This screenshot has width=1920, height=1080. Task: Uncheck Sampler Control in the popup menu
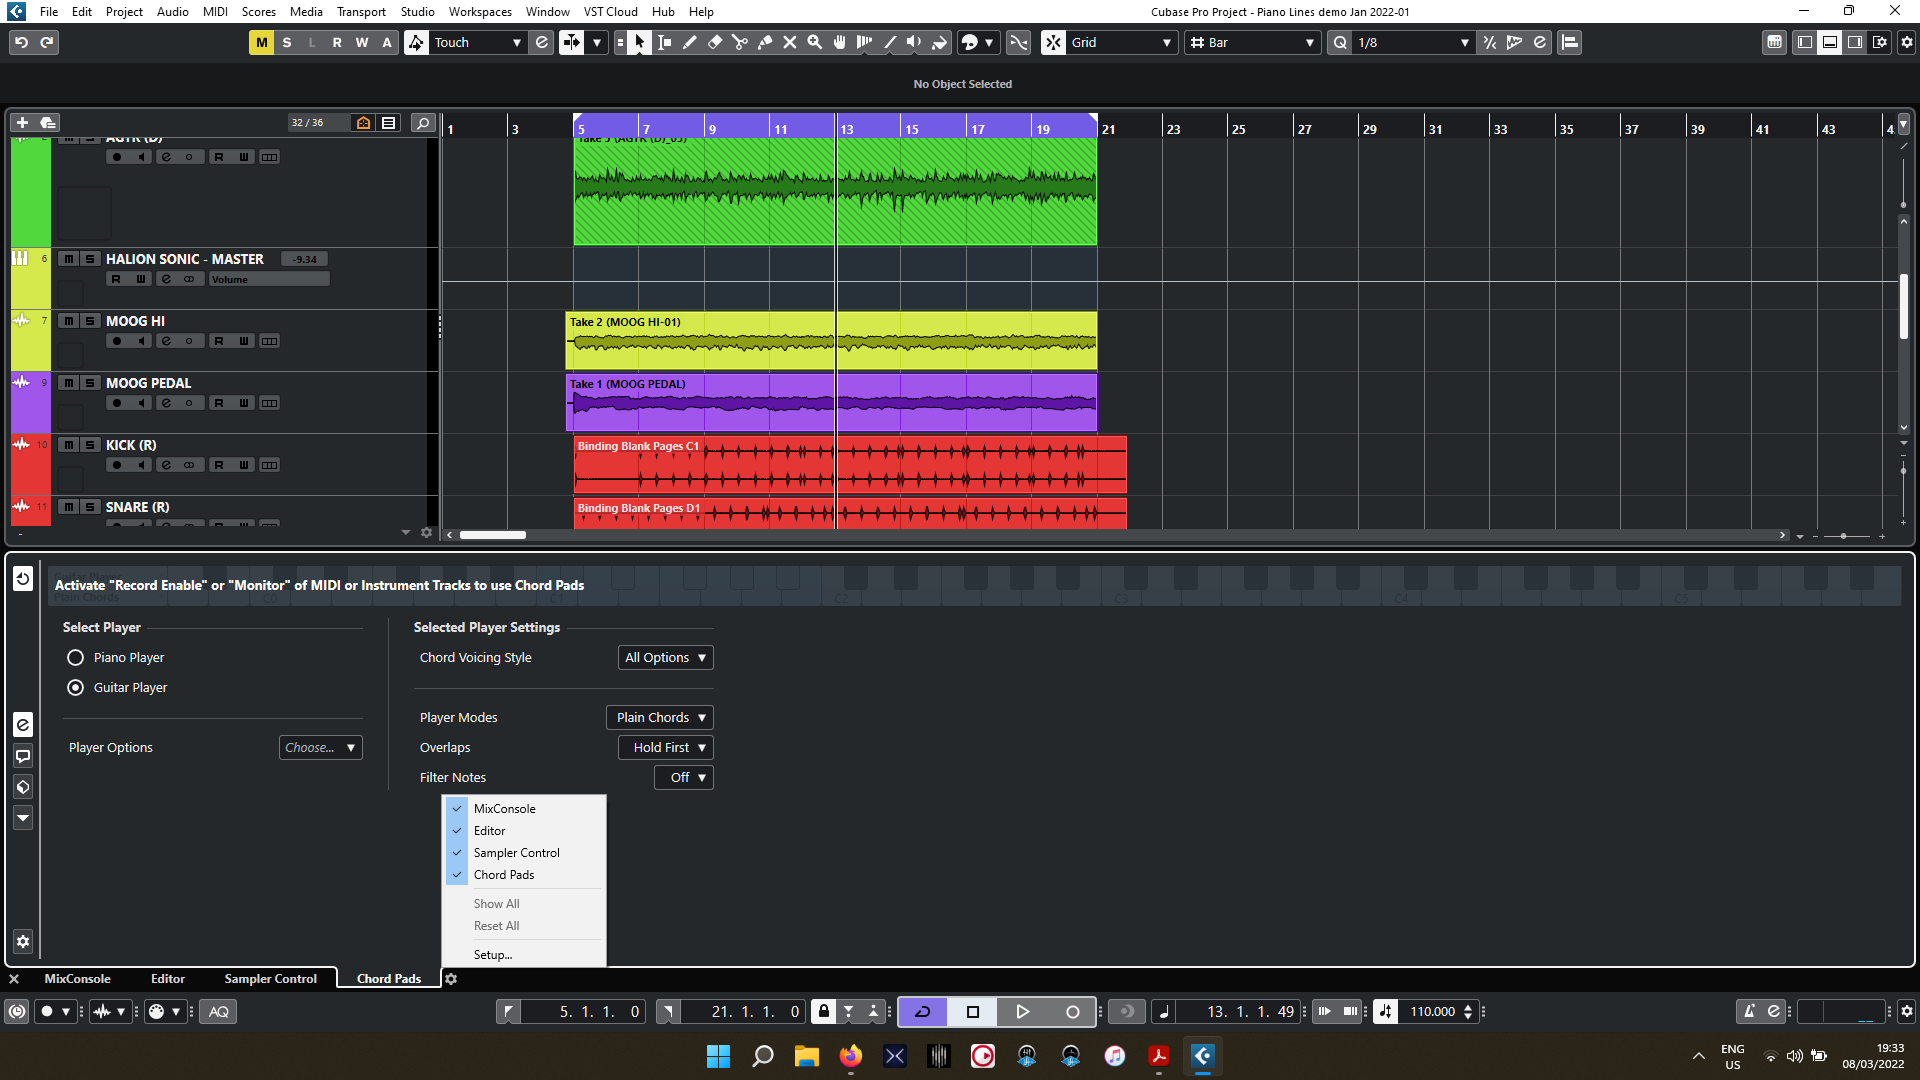(x=516, y=852)
